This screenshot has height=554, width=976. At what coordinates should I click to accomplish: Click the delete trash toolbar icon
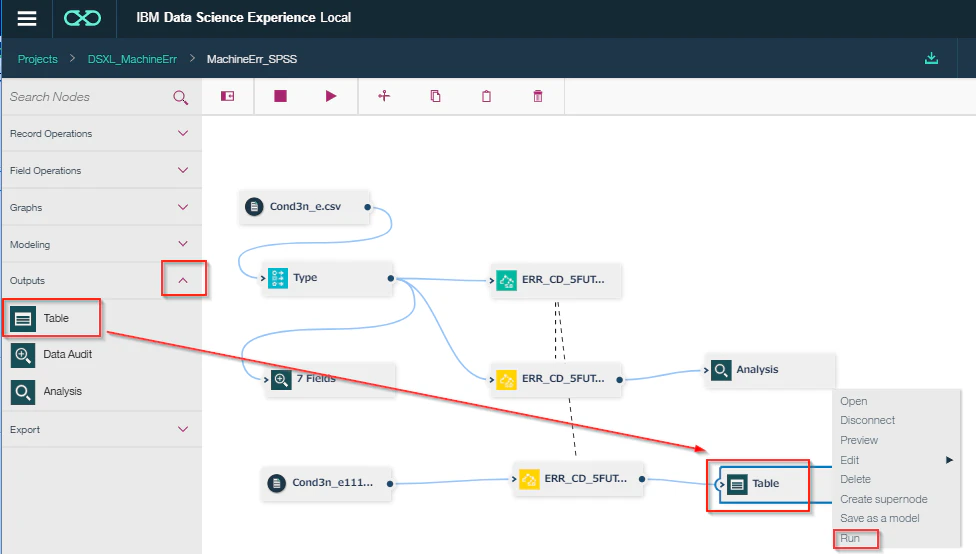click(x=538, y=96)
